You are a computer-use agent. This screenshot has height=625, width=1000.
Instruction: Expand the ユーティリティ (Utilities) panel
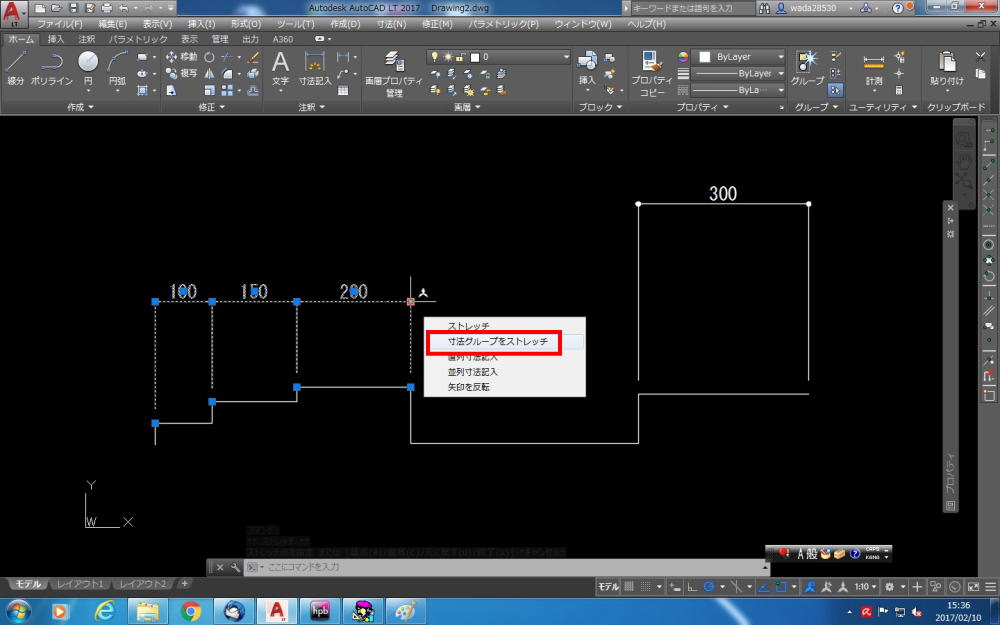point(883,107)
